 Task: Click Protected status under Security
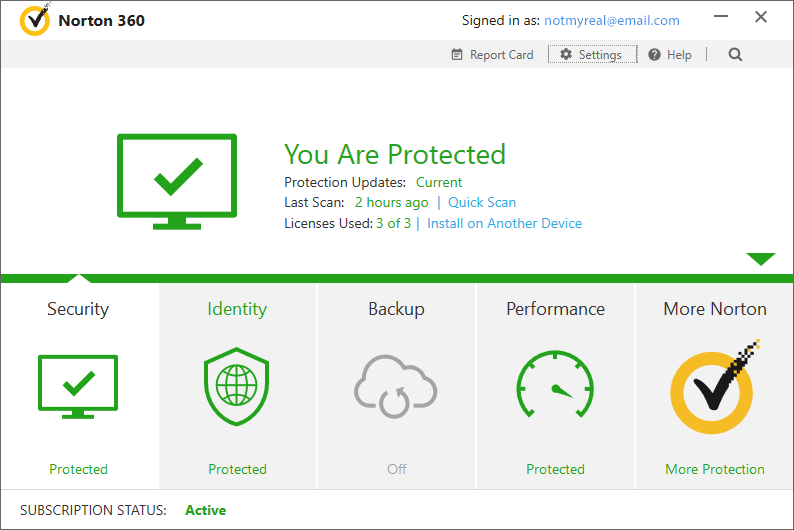click(78, 469)
